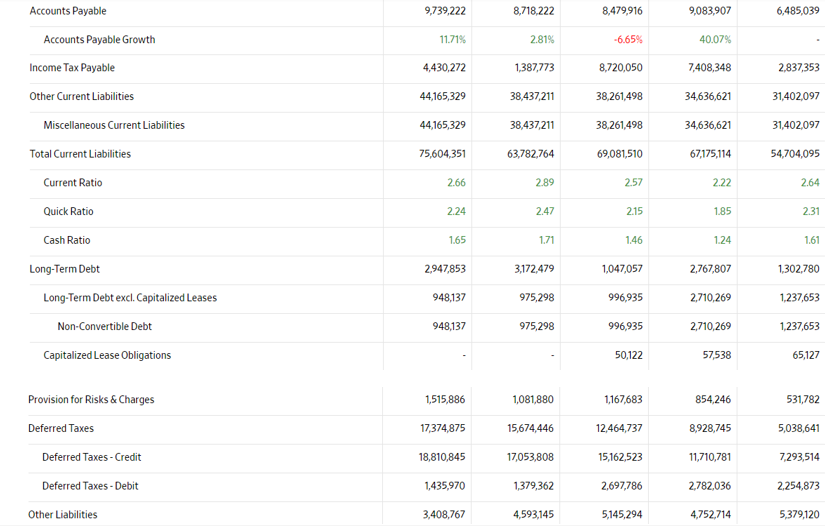Viewport: 825px width, 526px height.
Task: Click the Non-Convertible Debt label
Action: (x=105, y=327)
